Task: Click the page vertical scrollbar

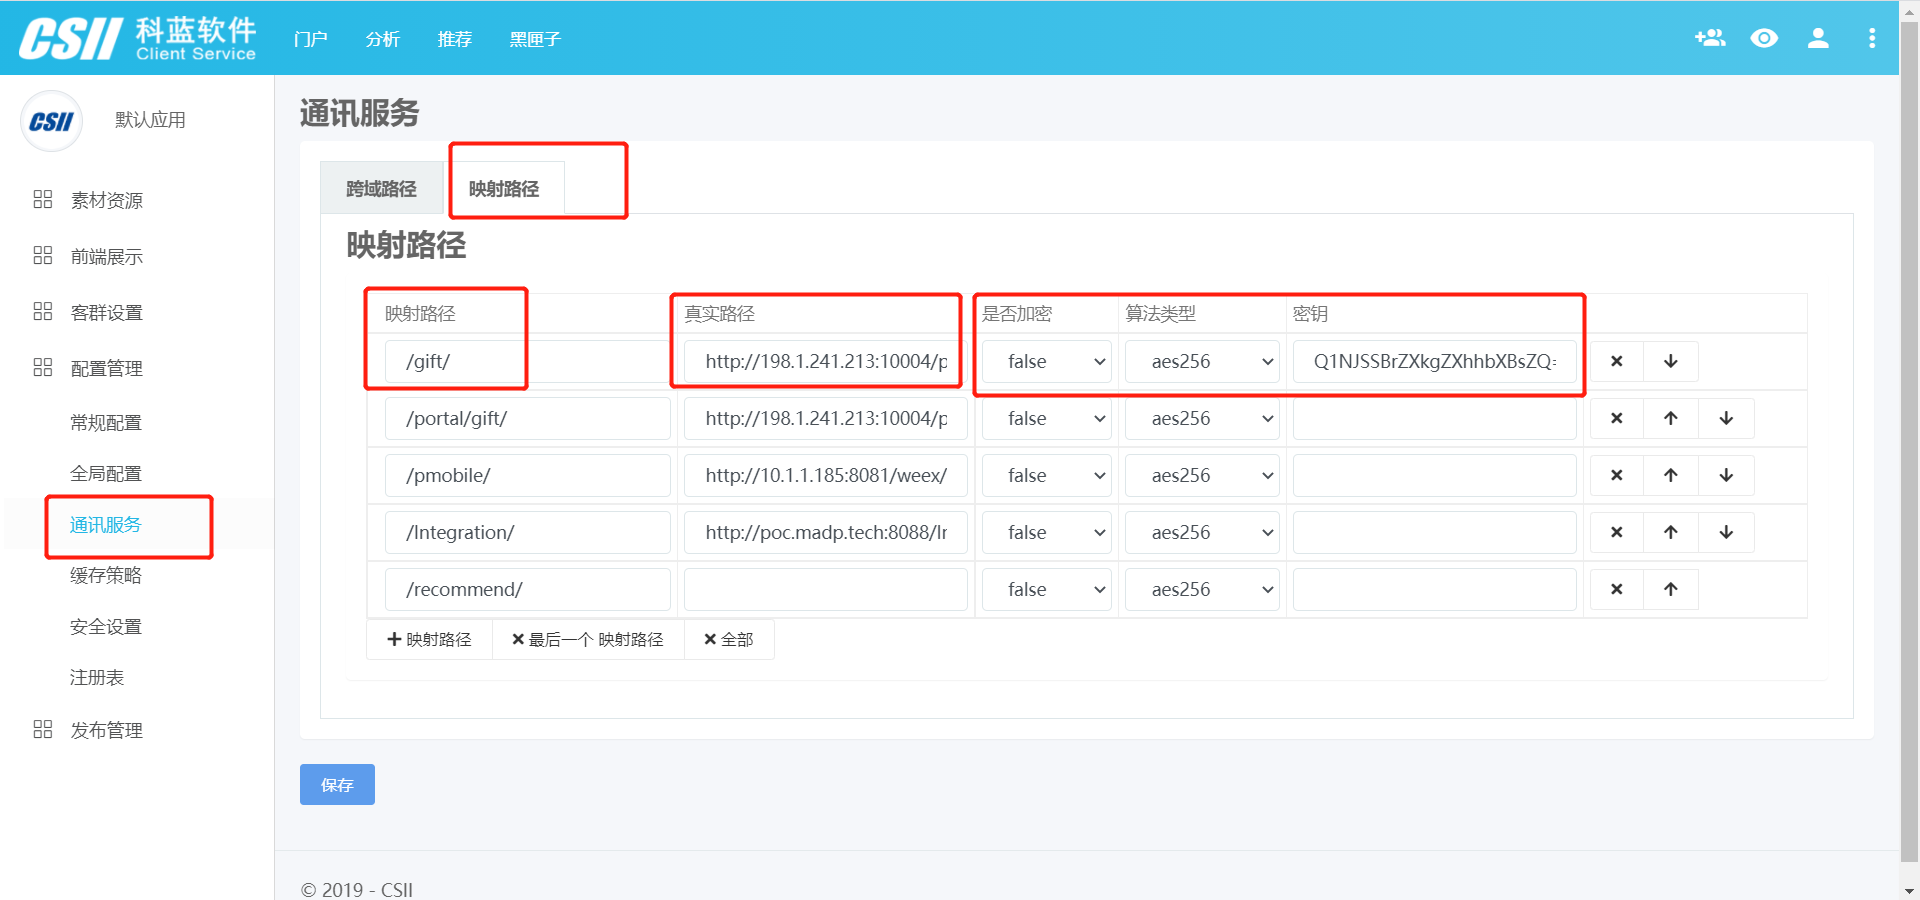Action: [x=1909, y=440]
